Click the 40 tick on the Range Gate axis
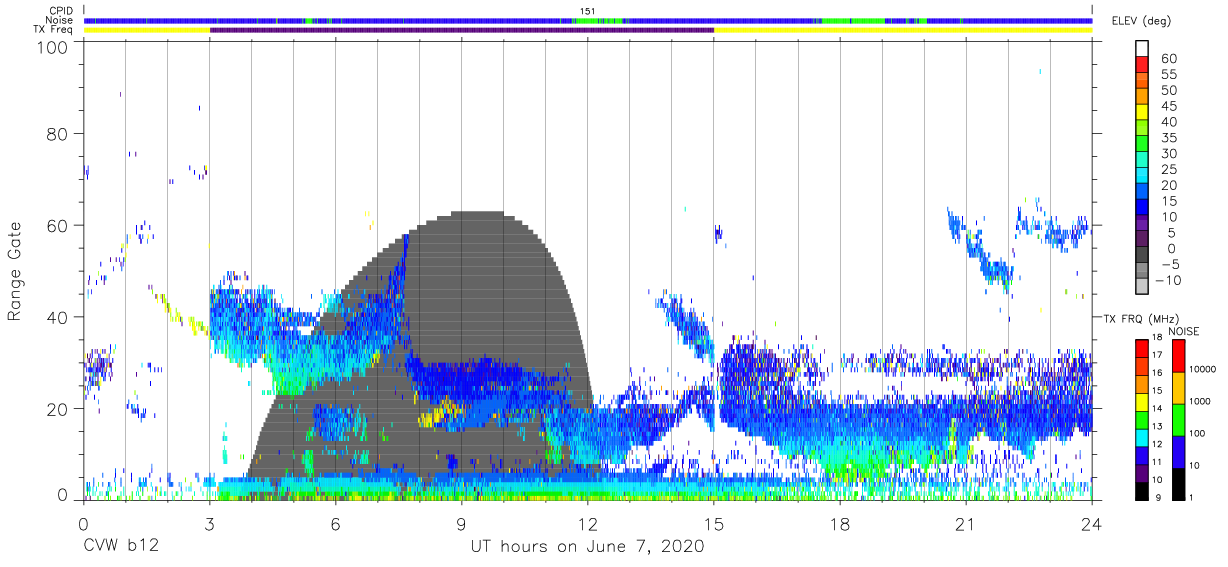 pos(58,317)
